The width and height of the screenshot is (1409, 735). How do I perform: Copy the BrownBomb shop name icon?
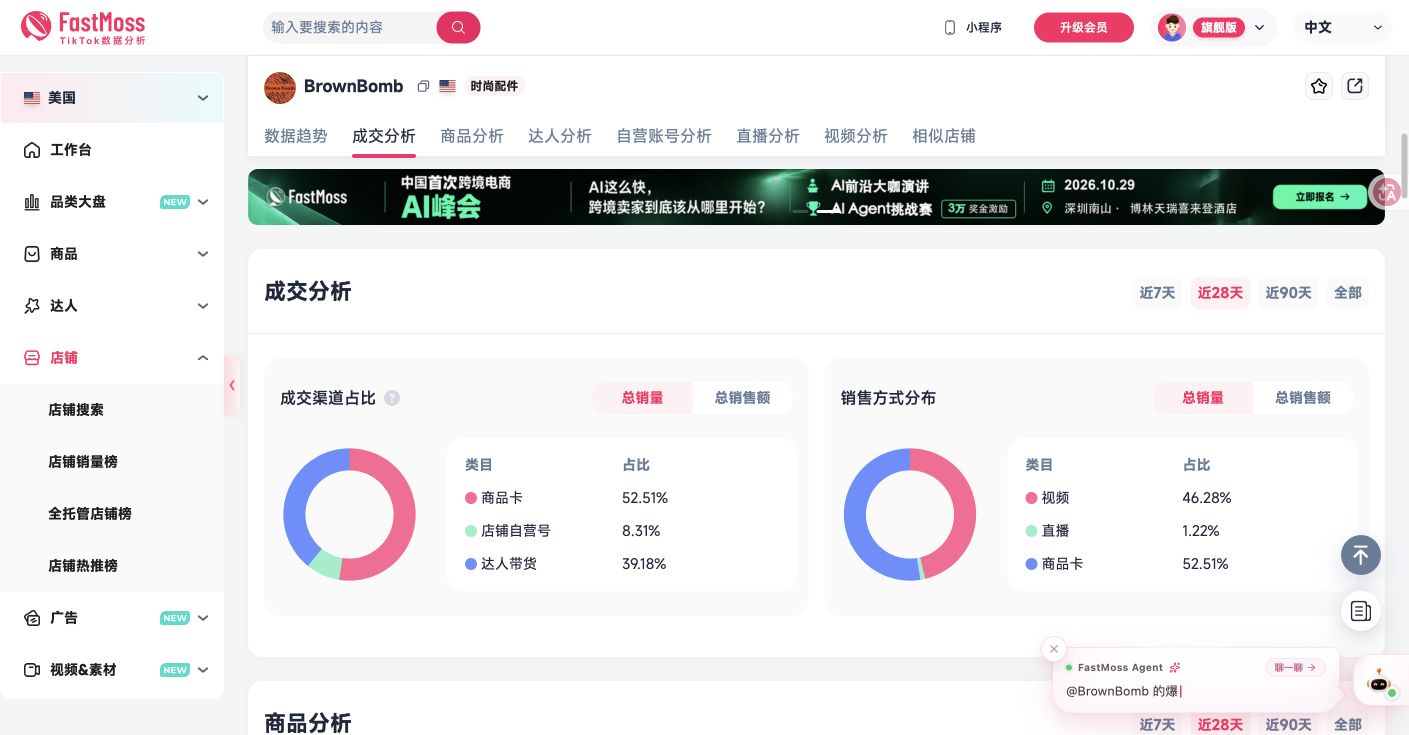[423, 86]
